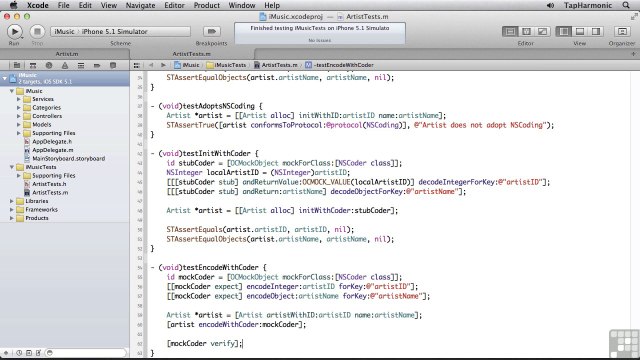Image resolution: width=640 pixels, height=360 pixels.
Task: Collapse the iMusic group folder
Action: tap(12, 91)
